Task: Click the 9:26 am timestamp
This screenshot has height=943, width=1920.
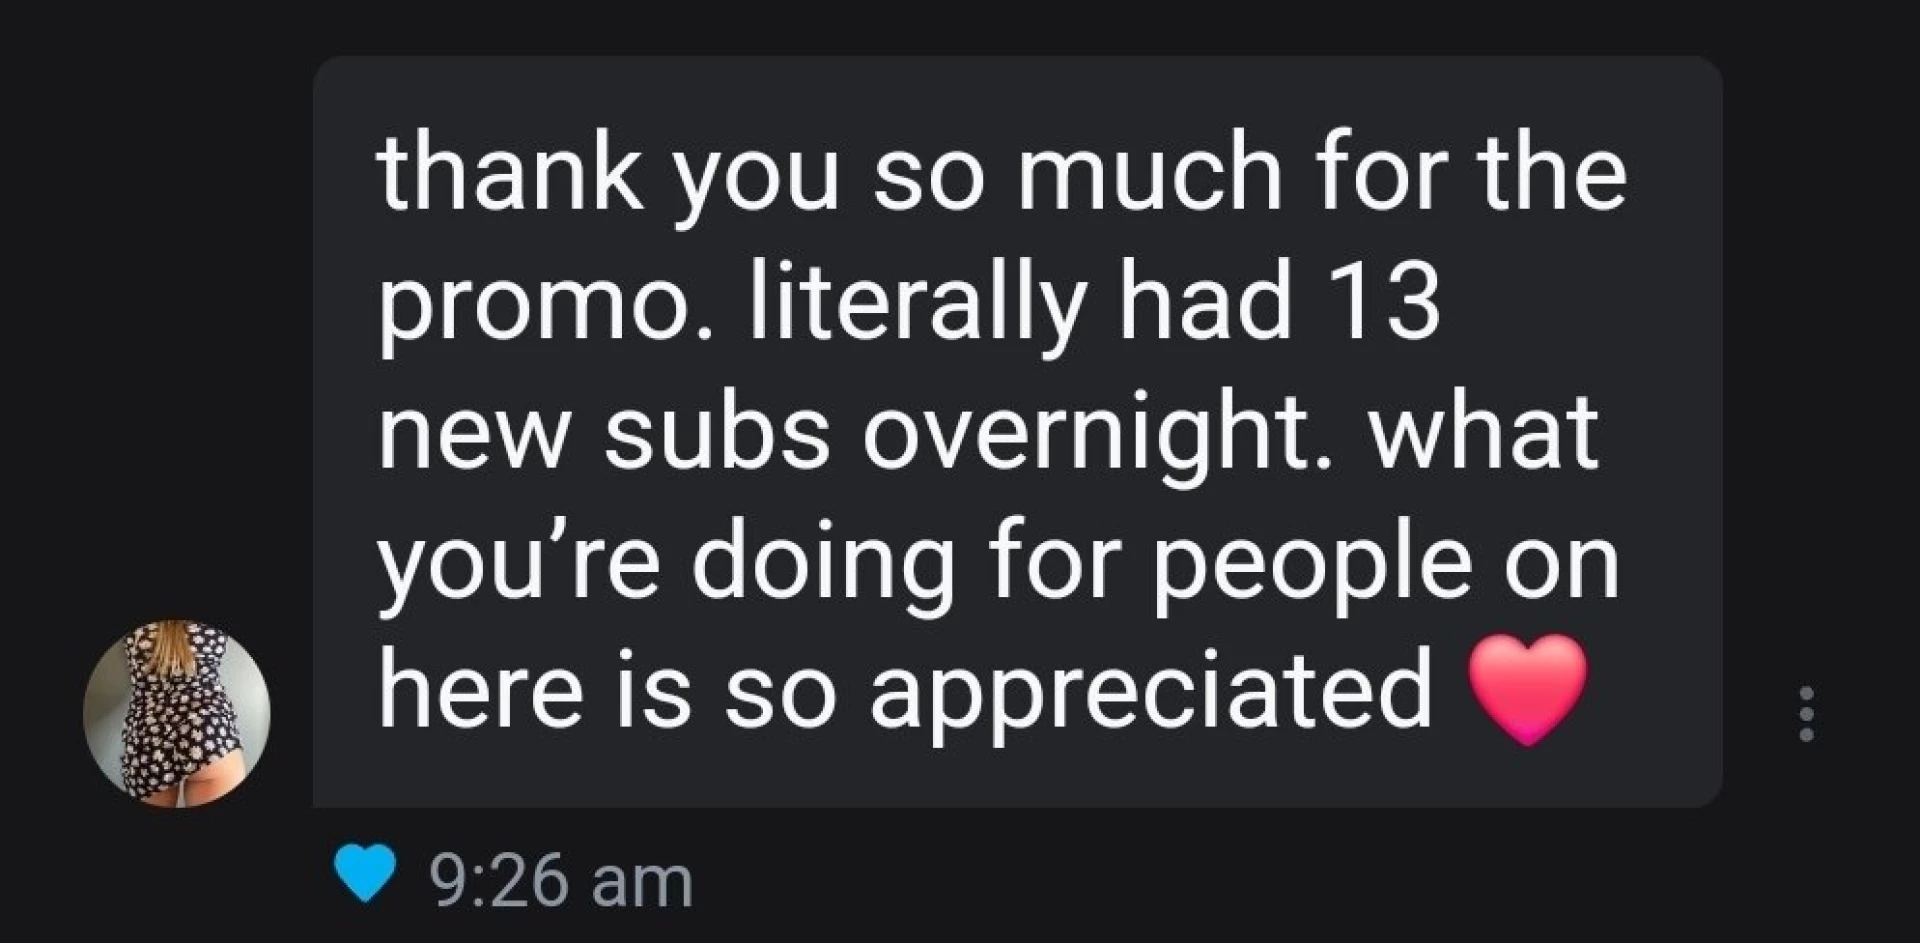Action: (x=561, y=882)
